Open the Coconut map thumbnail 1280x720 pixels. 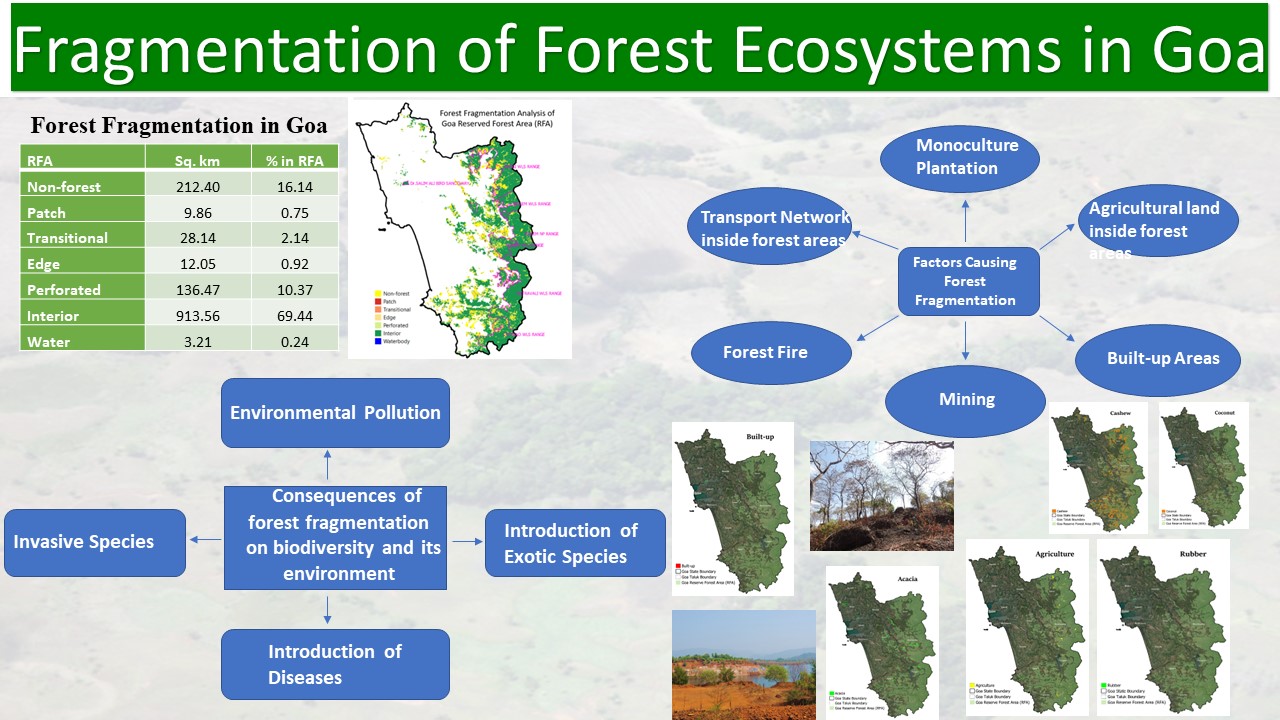[1203, 466]
